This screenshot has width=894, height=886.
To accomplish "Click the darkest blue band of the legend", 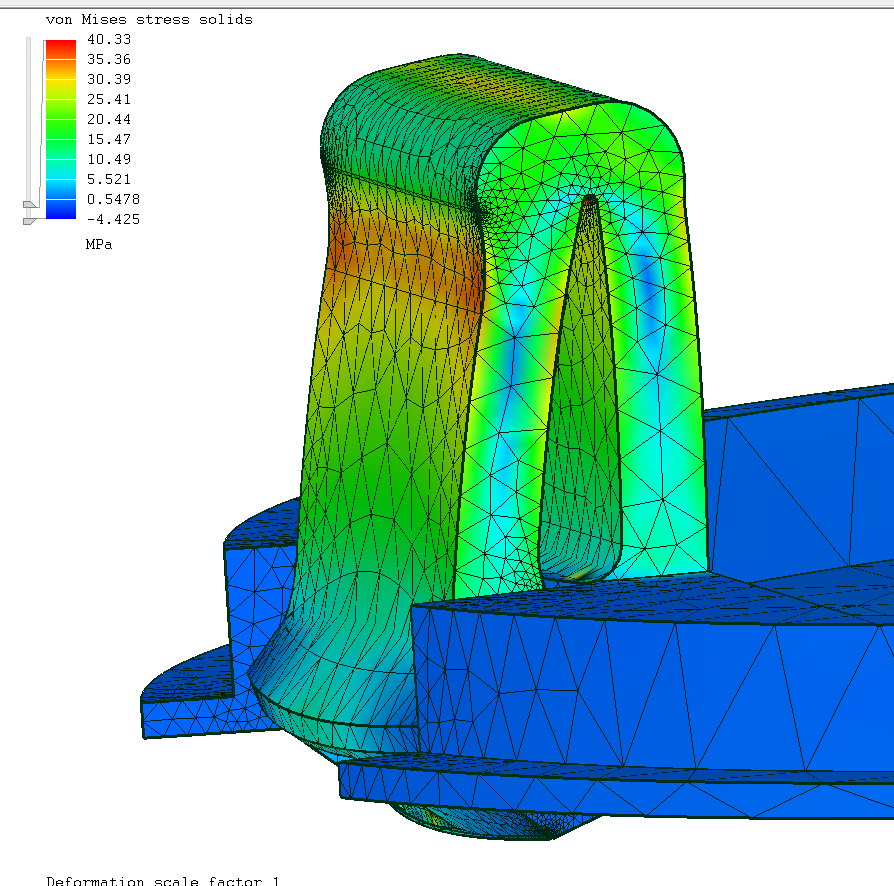I will click(x=60, y=209).
